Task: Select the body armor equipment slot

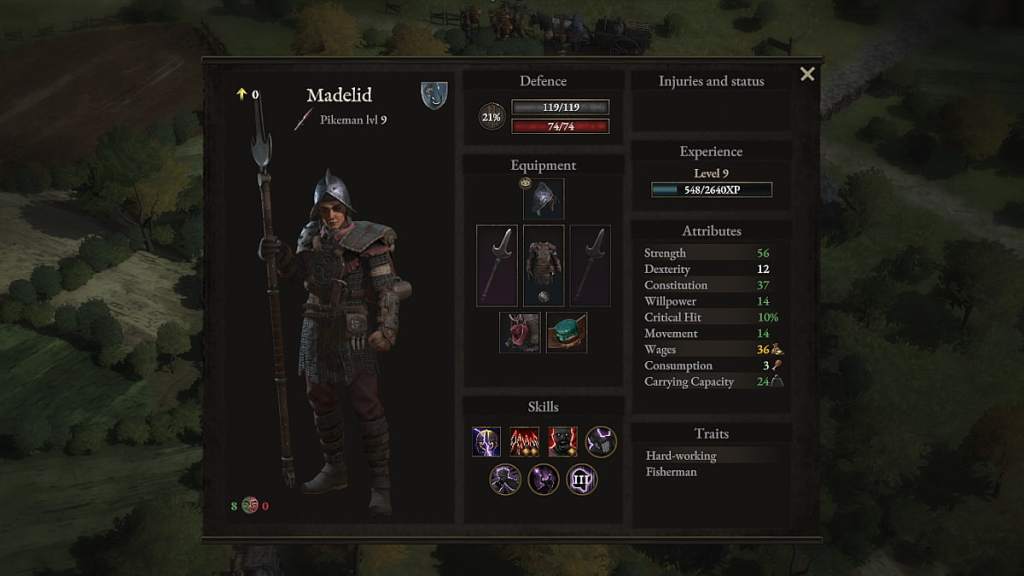Action: (x=543, y=266)
